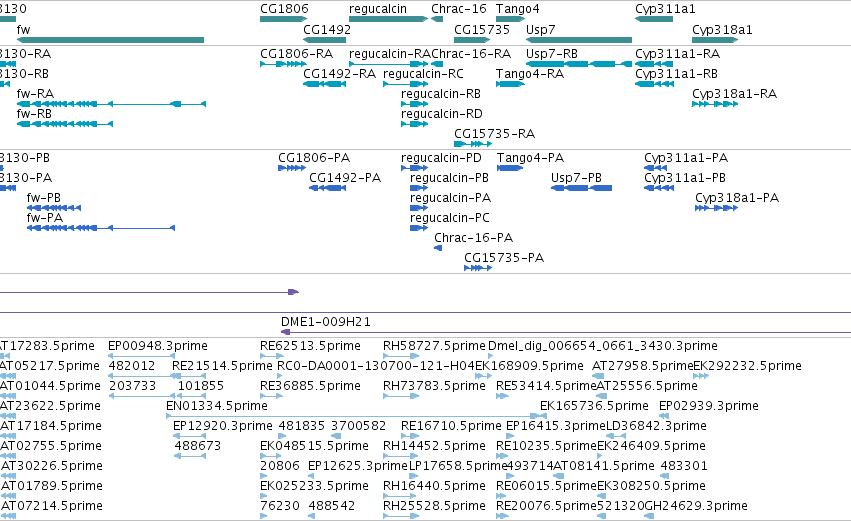The image size is (851, 521).
Task: Select the CG1806 gene label
Action: (284, 9)
